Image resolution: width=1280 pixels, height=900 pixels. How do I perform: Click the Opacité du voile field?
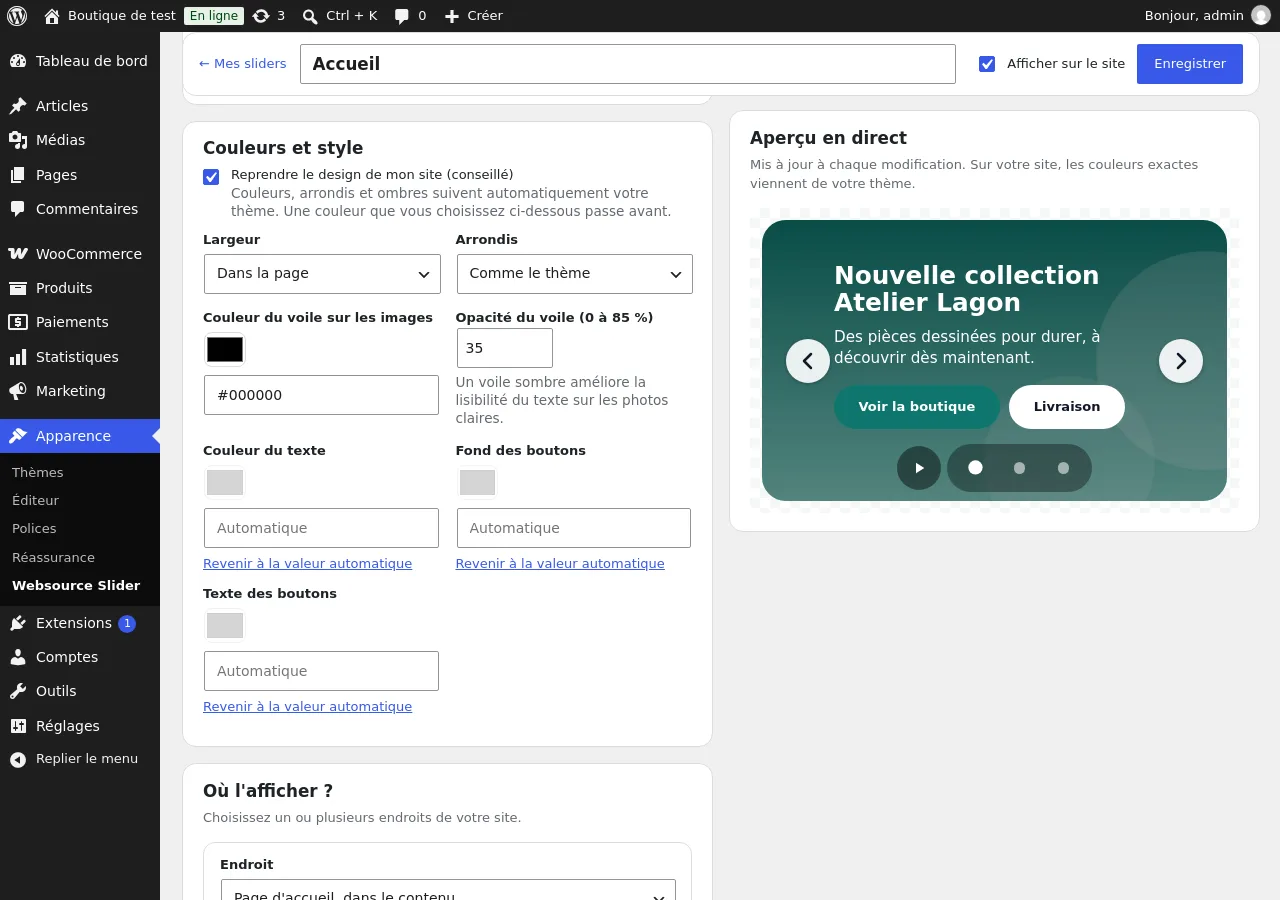pos(505,348)
